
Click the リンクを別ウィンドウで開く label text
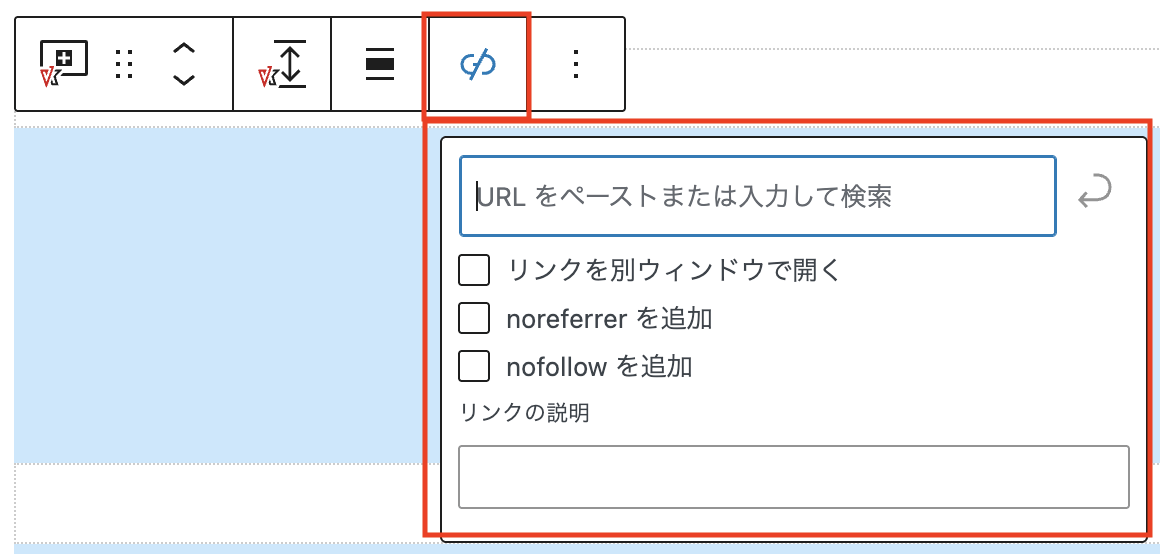675,270
